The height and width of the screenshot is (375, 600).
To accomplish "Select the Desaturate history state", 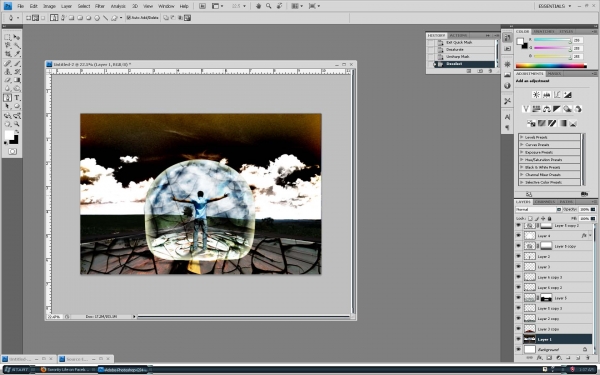I will coord(465,49).
